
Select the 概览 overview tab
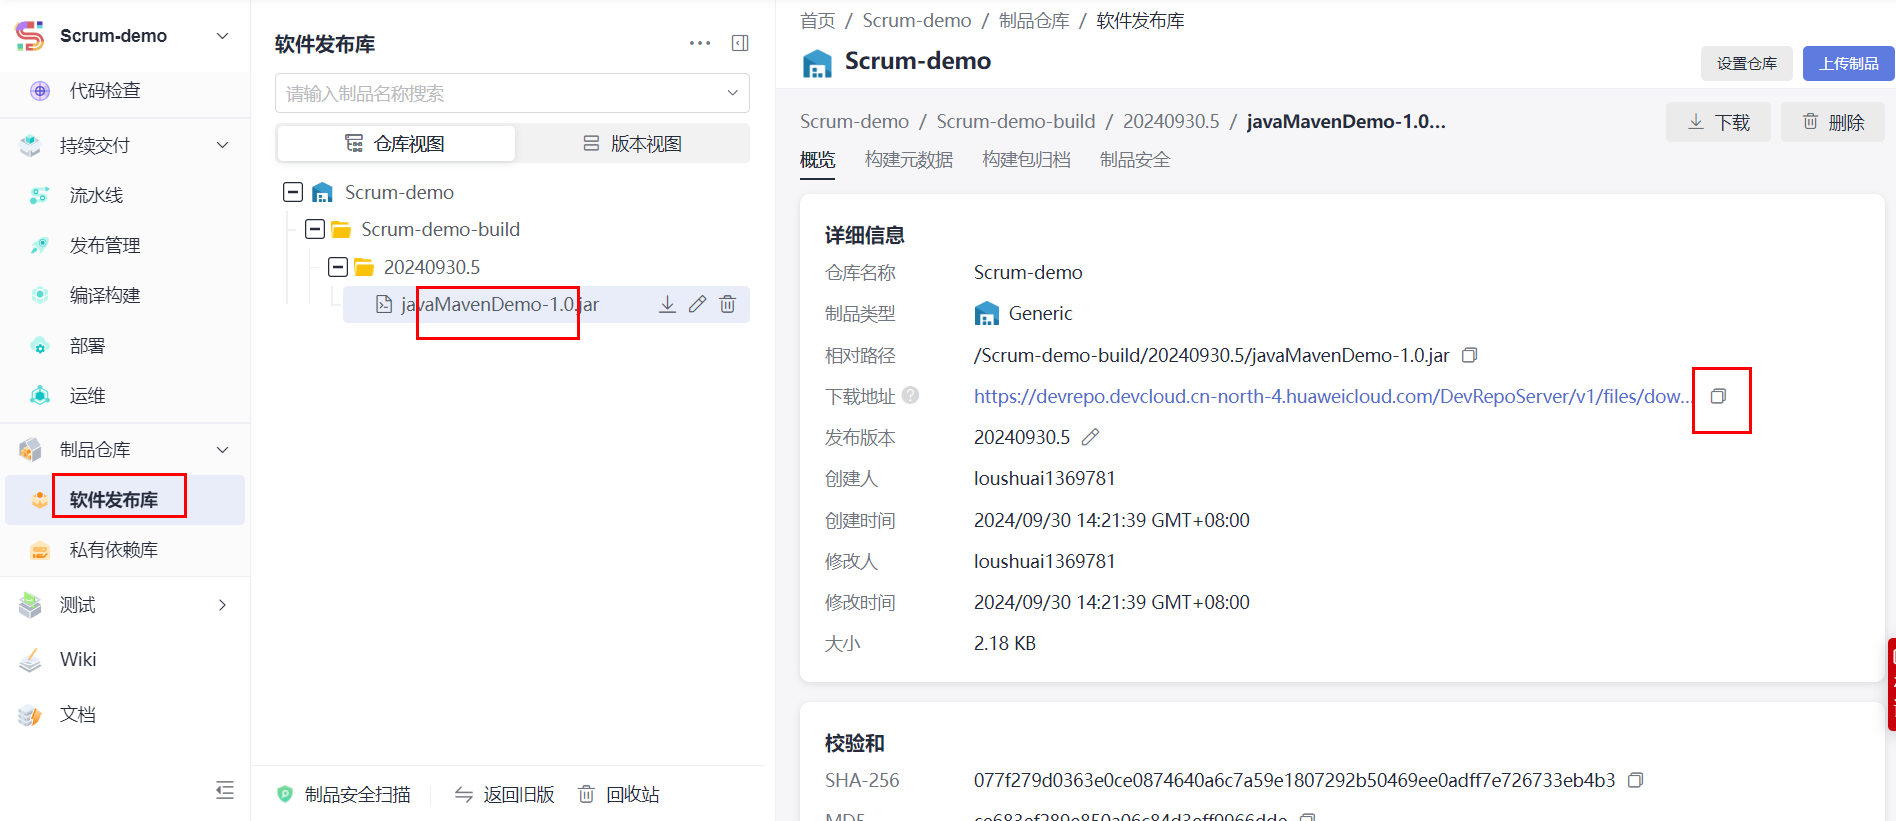click(817, 160)
